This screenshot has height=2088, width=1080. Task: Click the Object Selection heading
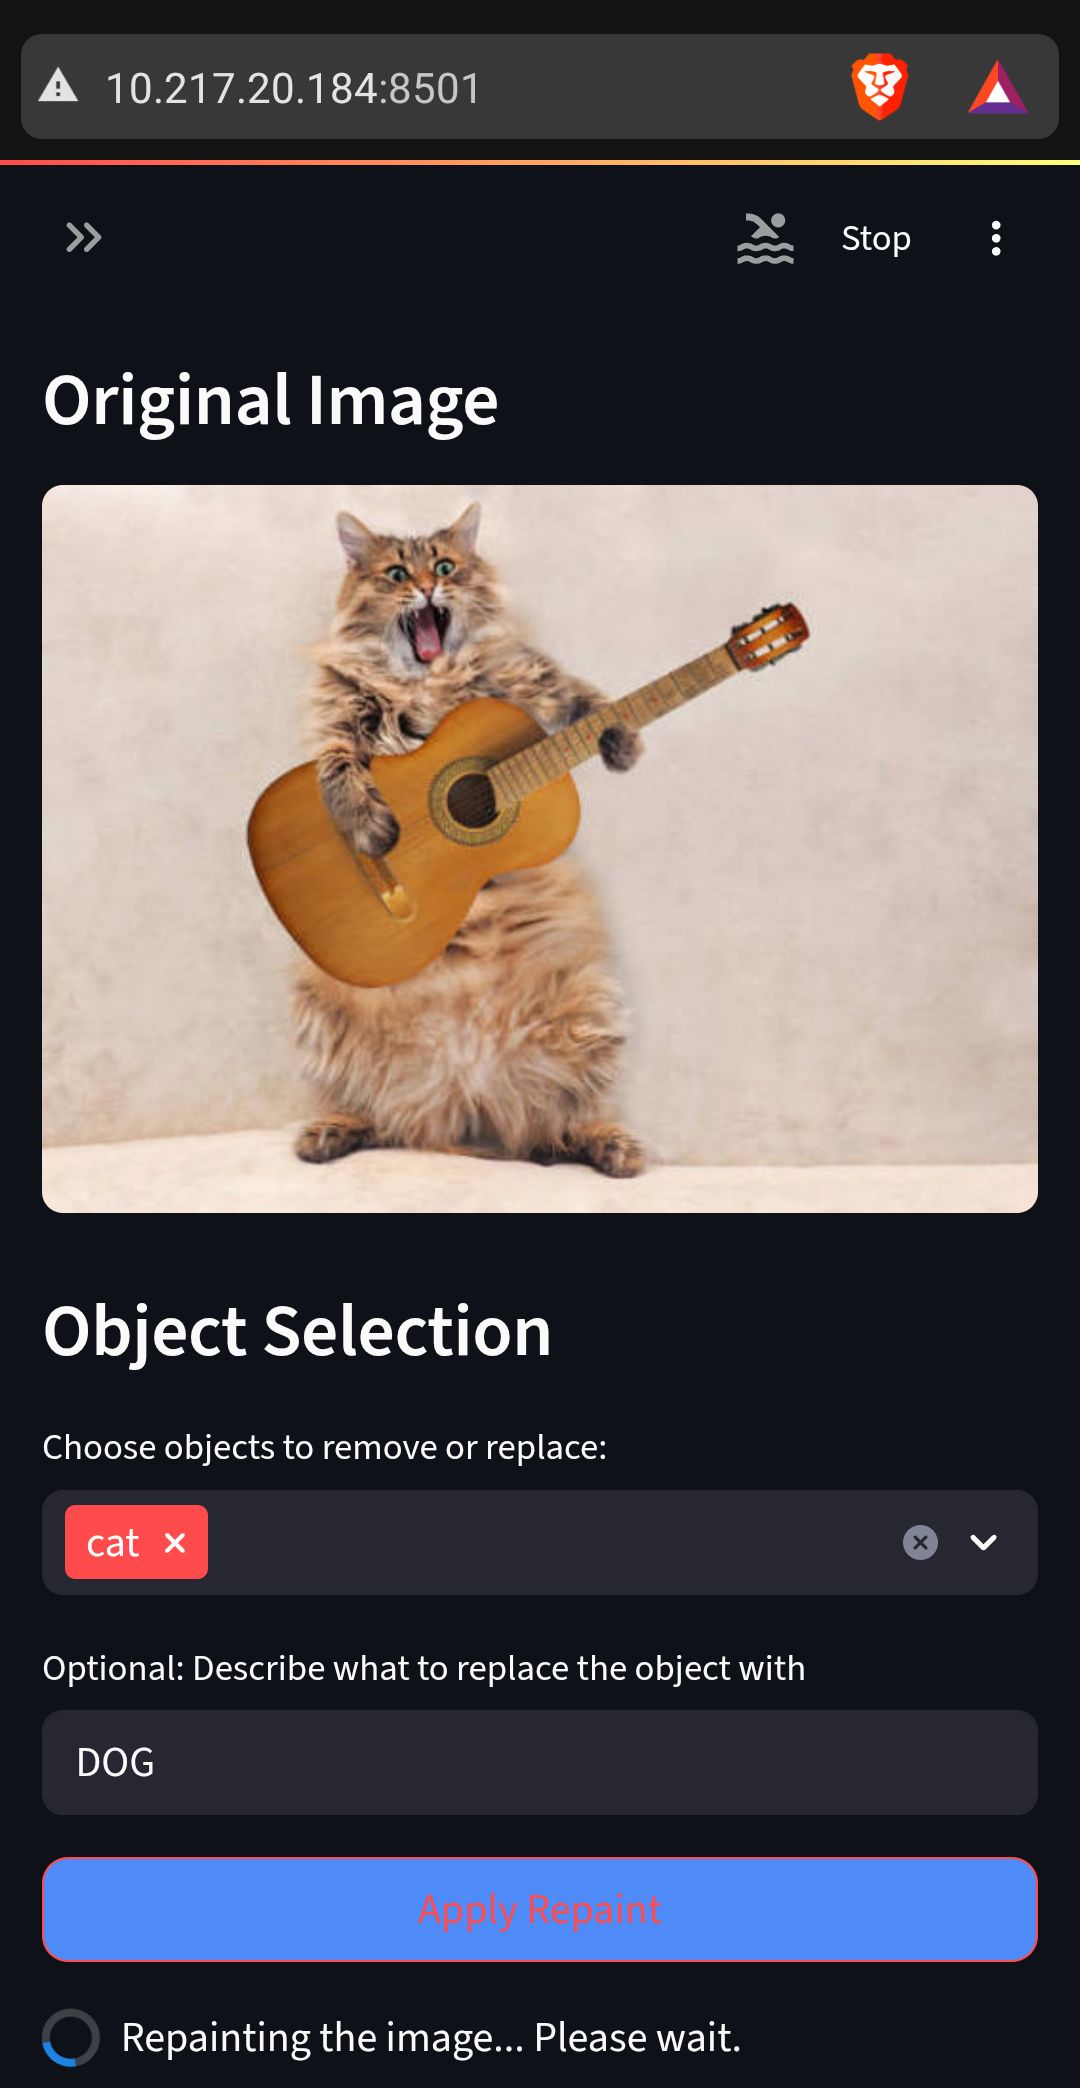click(297, 1331)
